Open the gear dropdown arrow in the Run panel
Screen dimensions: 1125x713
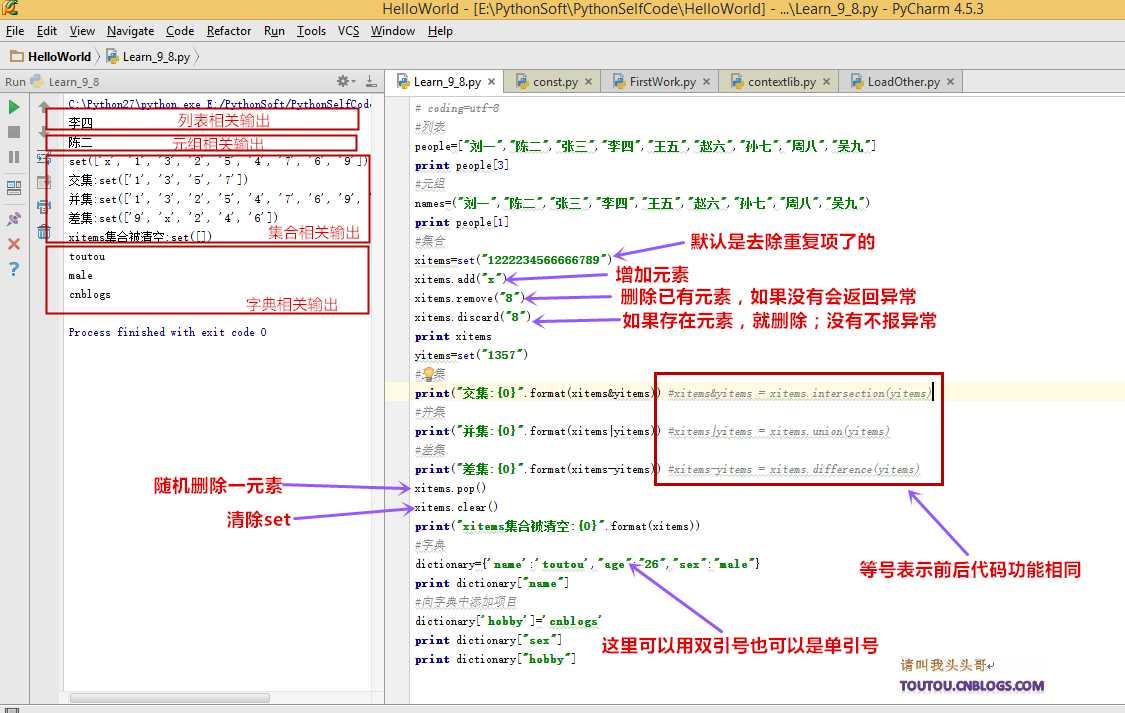(353, 81)
